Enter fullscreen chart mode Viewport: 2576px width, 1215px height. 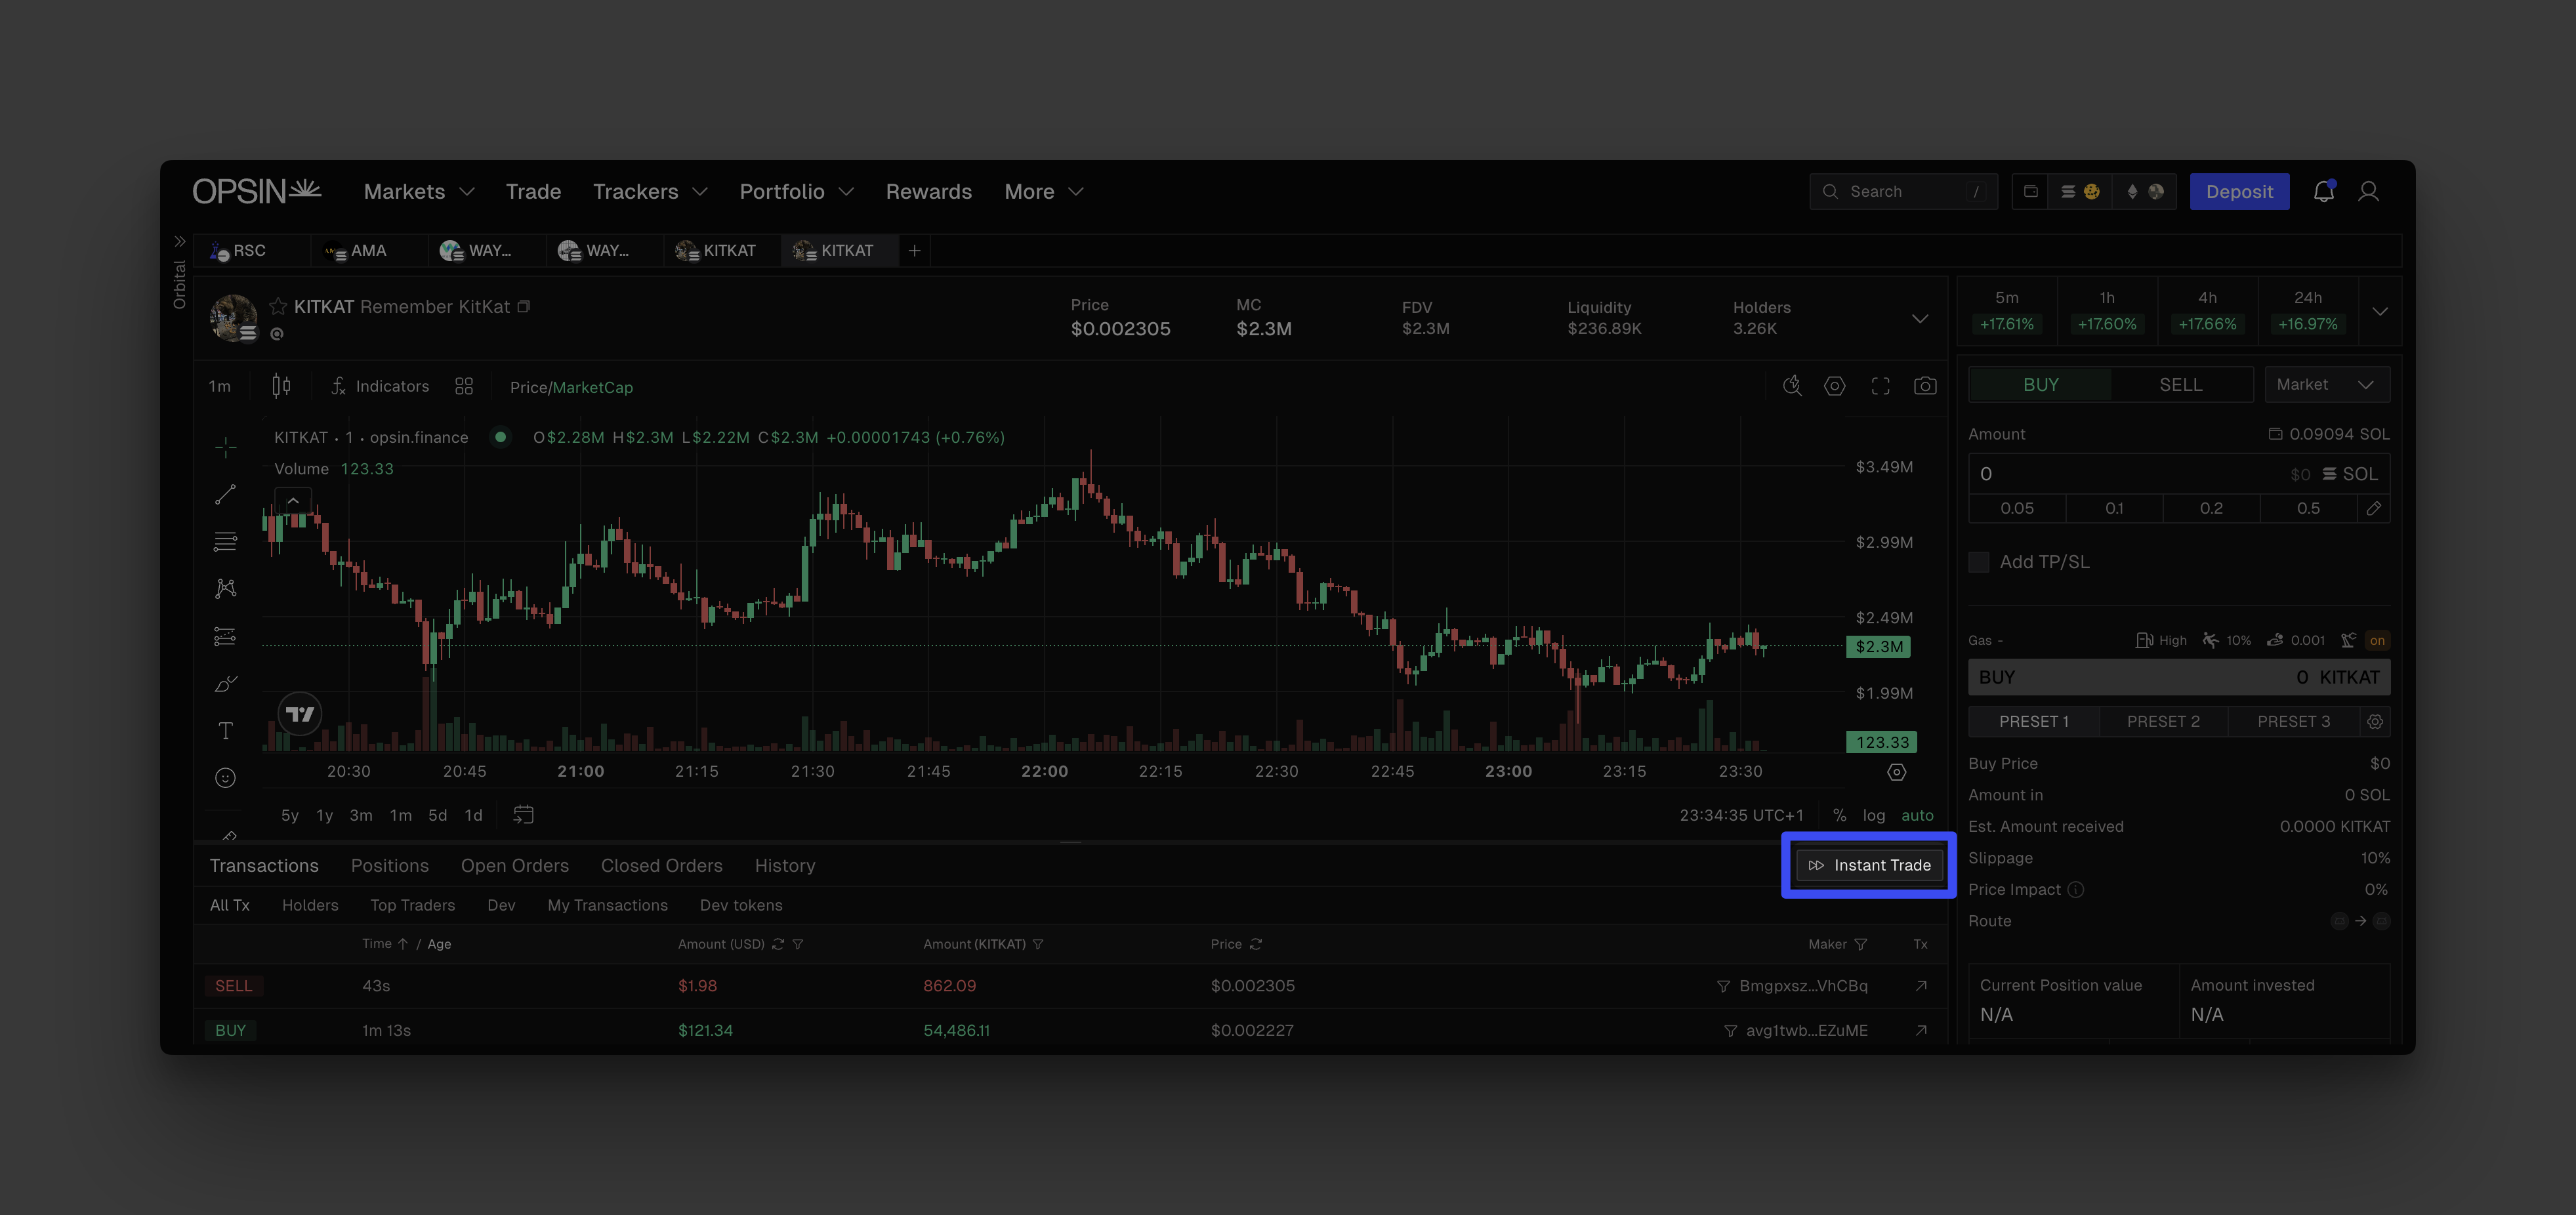[1880, 386]
